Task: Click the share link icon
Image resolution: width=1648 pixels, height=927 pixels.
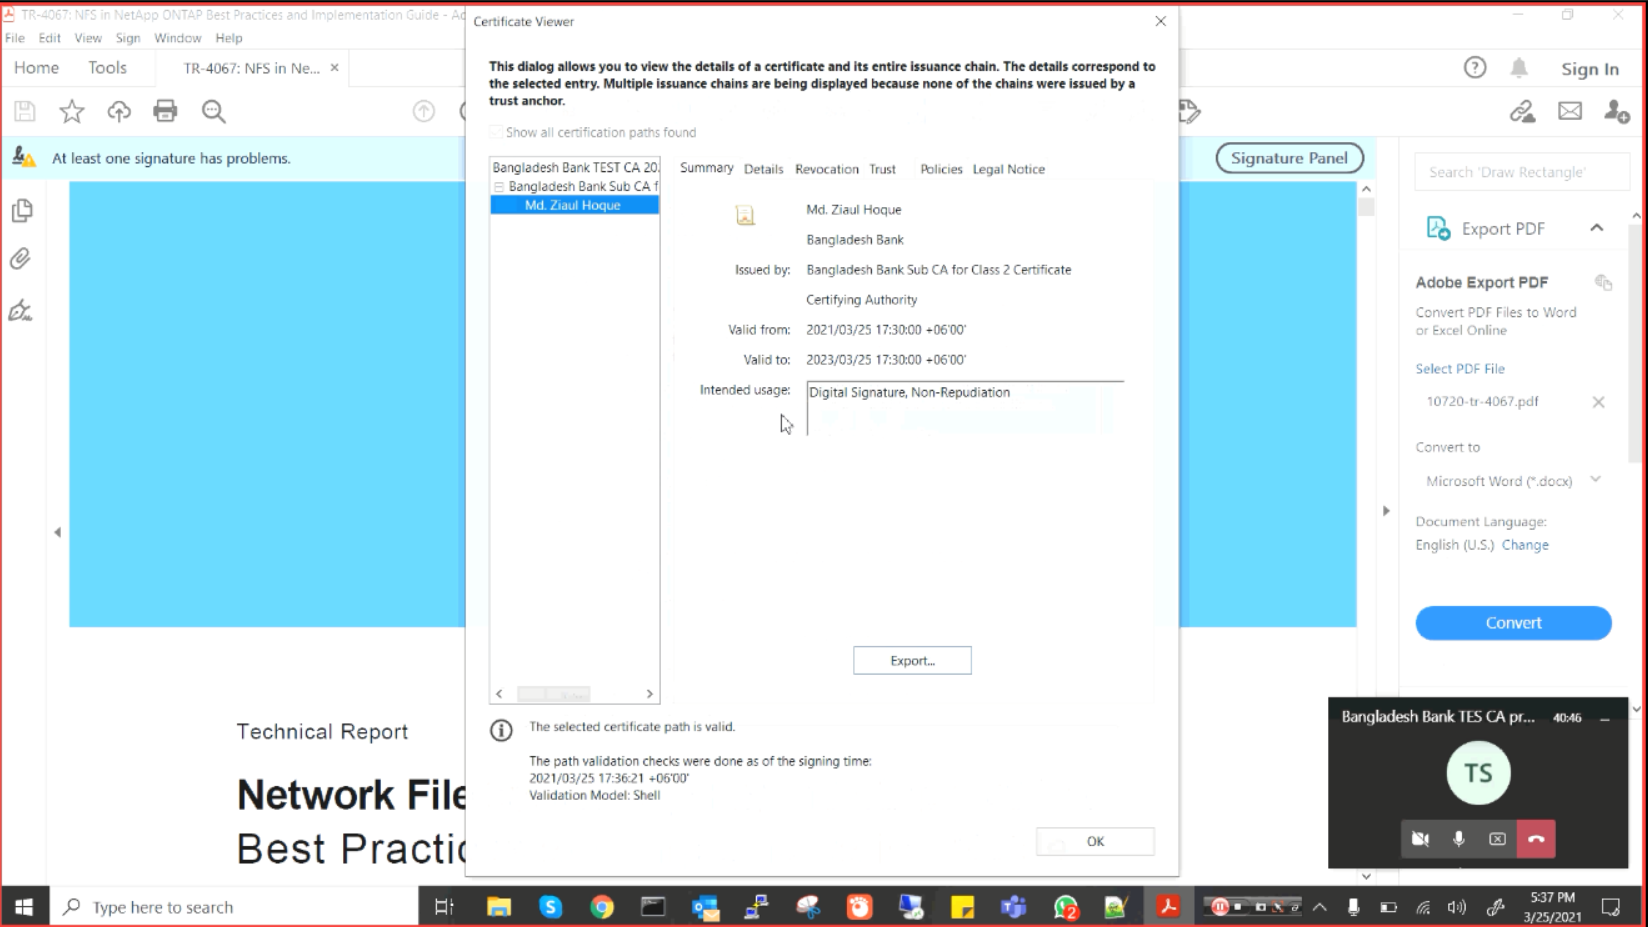Action: [x=1523, y=112]
